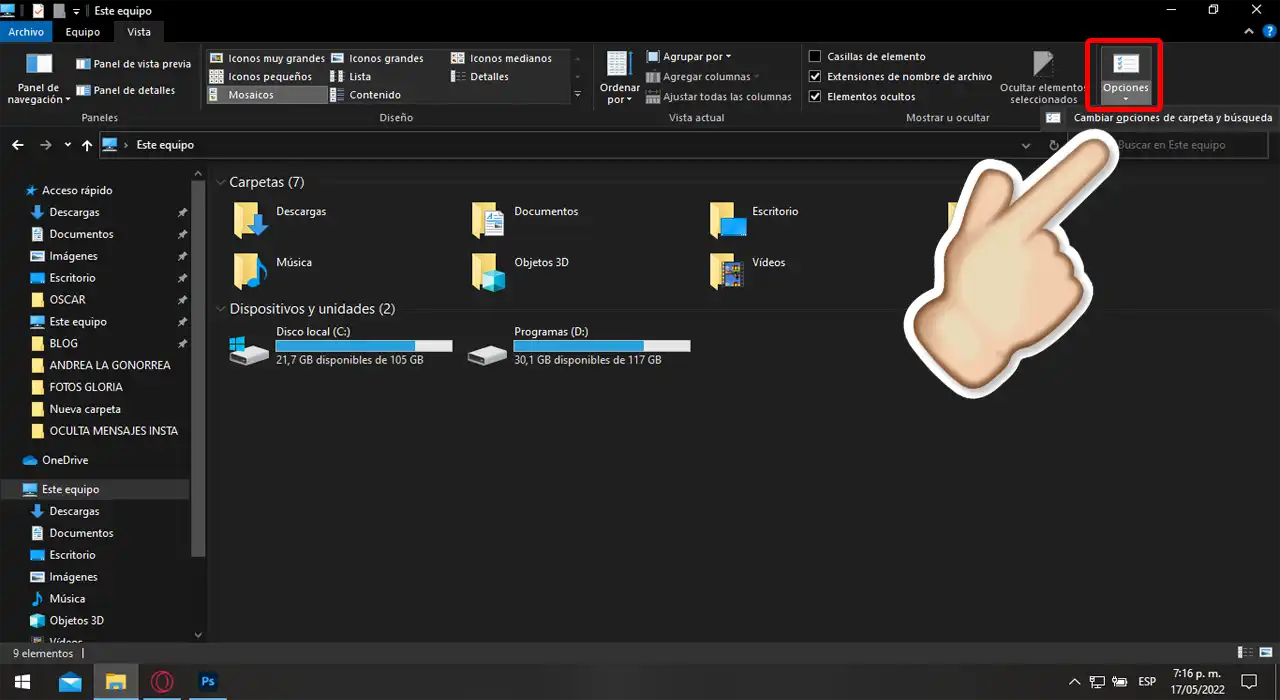Uncheck Extensiones de nombre de archivo

pos(815,77)
